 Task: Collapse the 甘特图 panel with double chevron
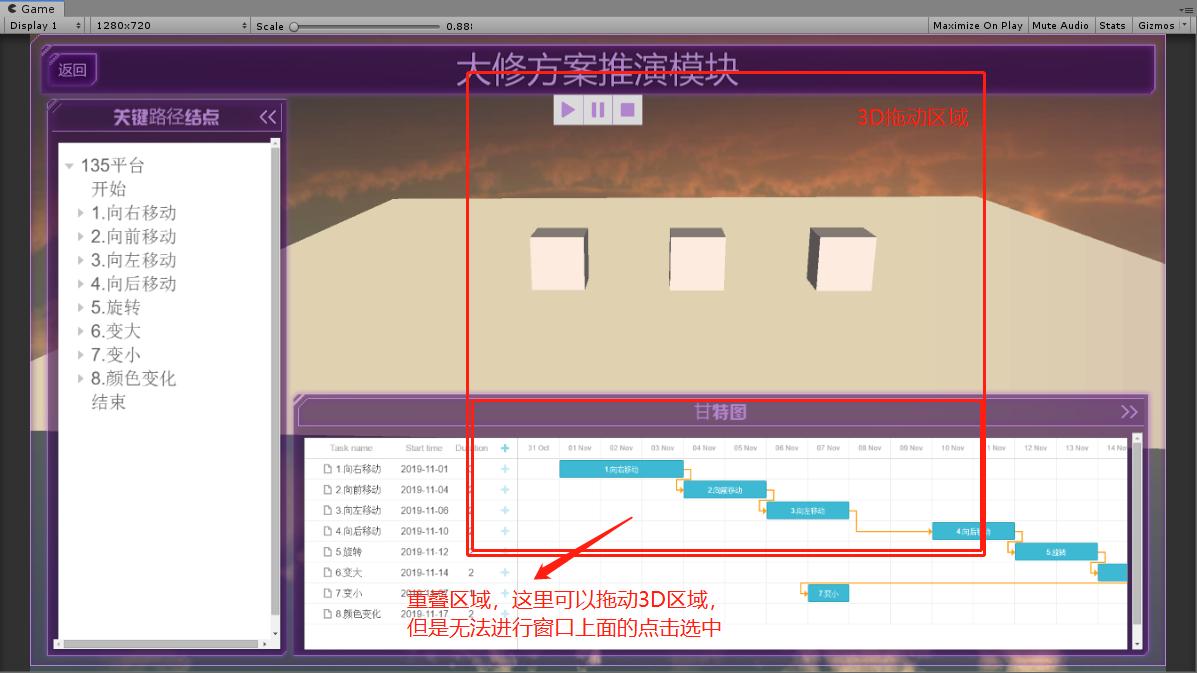[x=1129, y=412]
